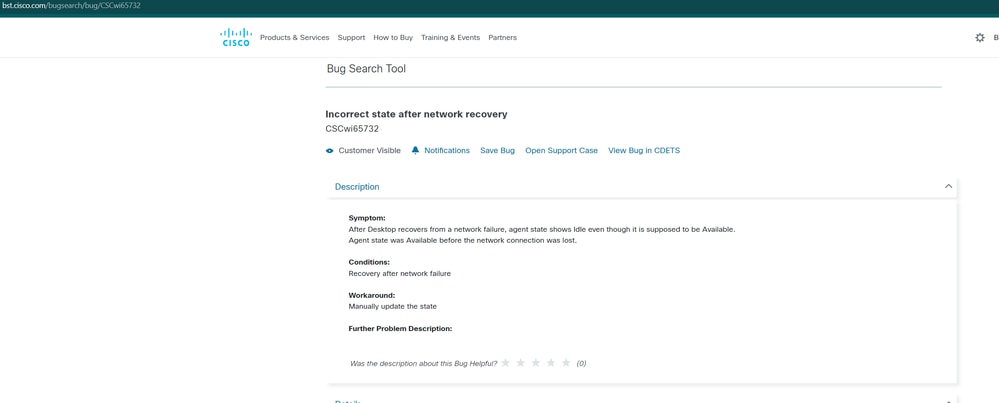
Task: Rate description with the fourth star
Action: [550, 363]
